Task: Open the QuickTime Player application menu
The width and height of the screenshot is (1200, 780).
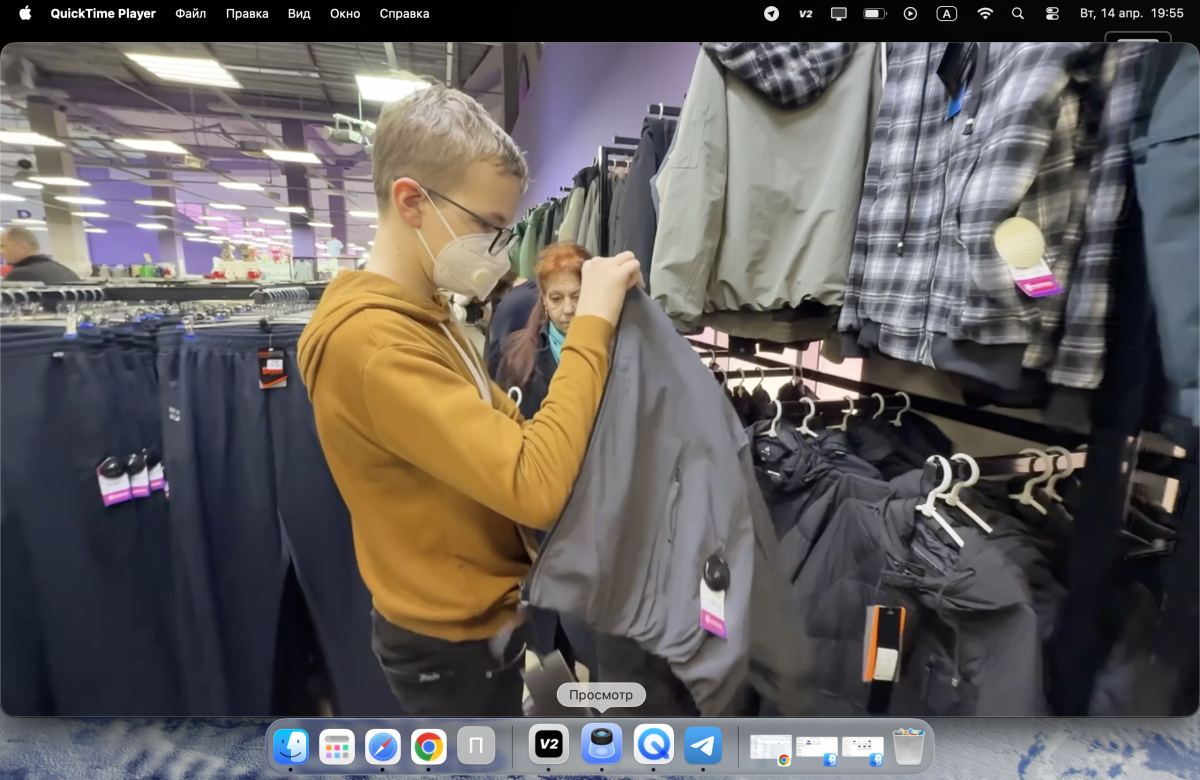Action: point(103,14)
